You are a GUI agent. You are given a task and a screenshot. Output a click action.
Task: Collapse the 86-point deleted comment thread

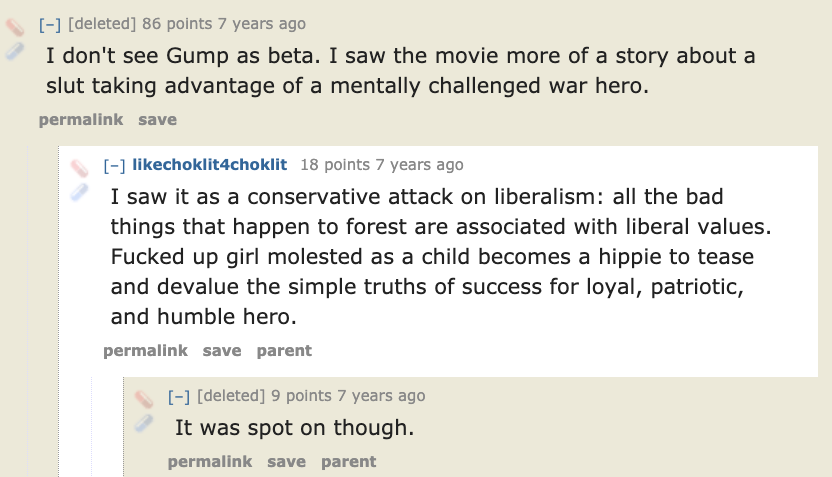point(50,24)
